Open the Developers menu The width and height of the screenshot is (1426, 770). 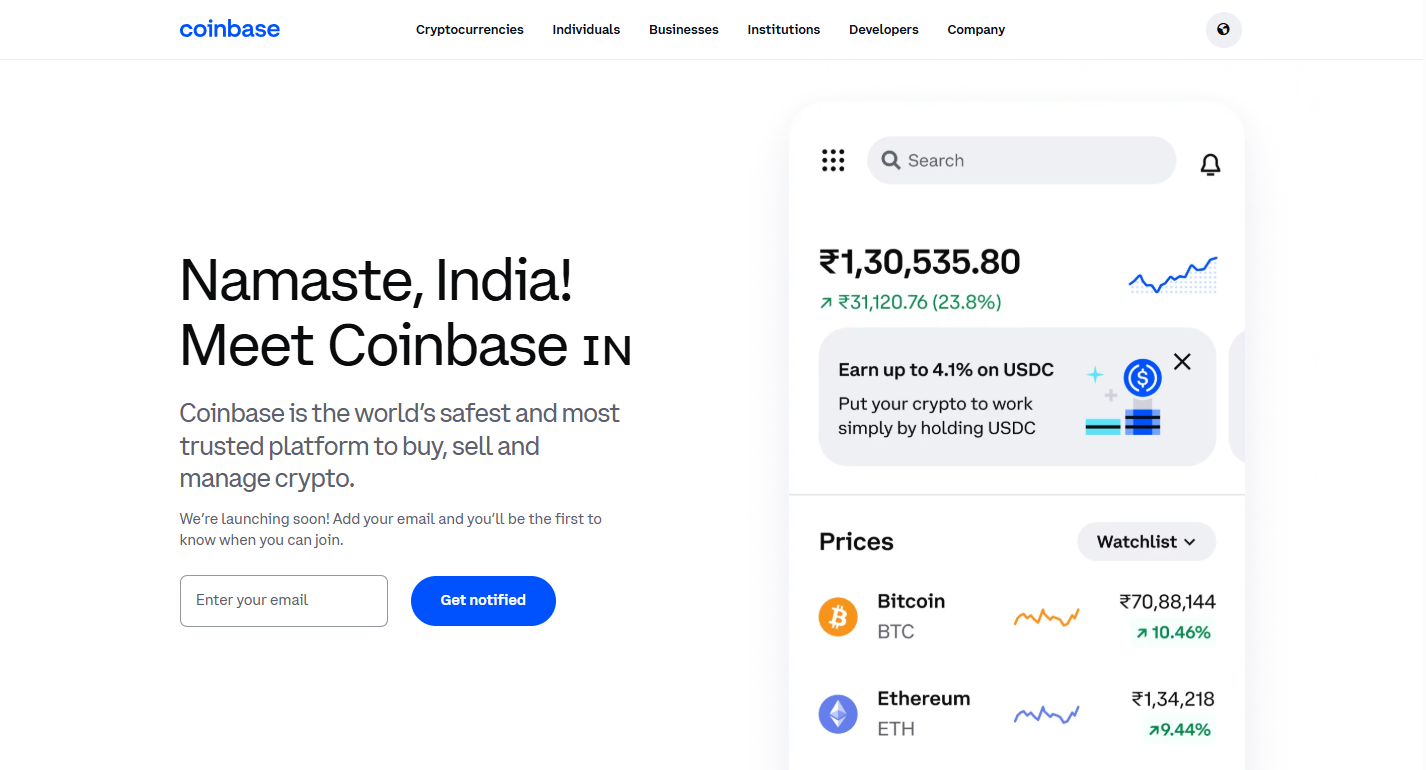883,29
